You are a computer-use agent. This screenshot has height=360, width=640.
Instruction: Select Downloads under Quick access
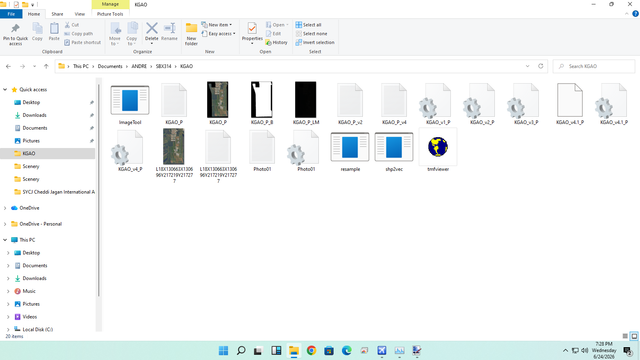pos(34,115)
